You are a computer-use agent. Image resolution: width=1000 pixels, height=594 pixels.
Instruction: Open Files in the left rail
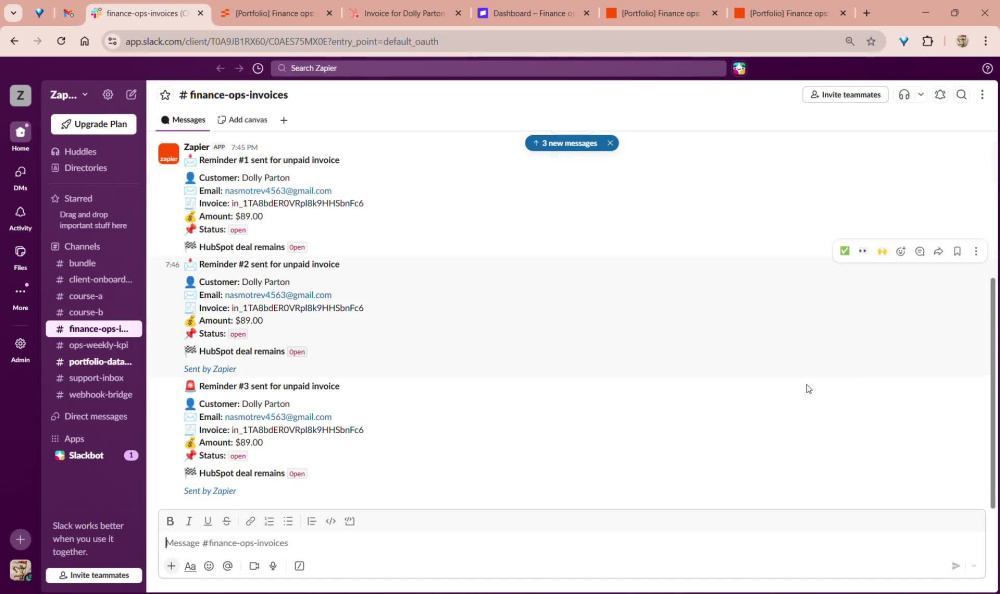[20, 257]
